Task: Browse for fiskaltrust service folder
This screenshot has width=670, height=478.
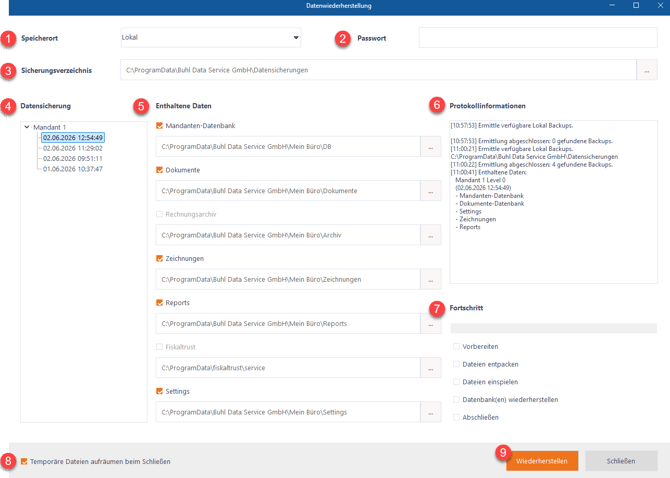Action: (x=431, y=368)
